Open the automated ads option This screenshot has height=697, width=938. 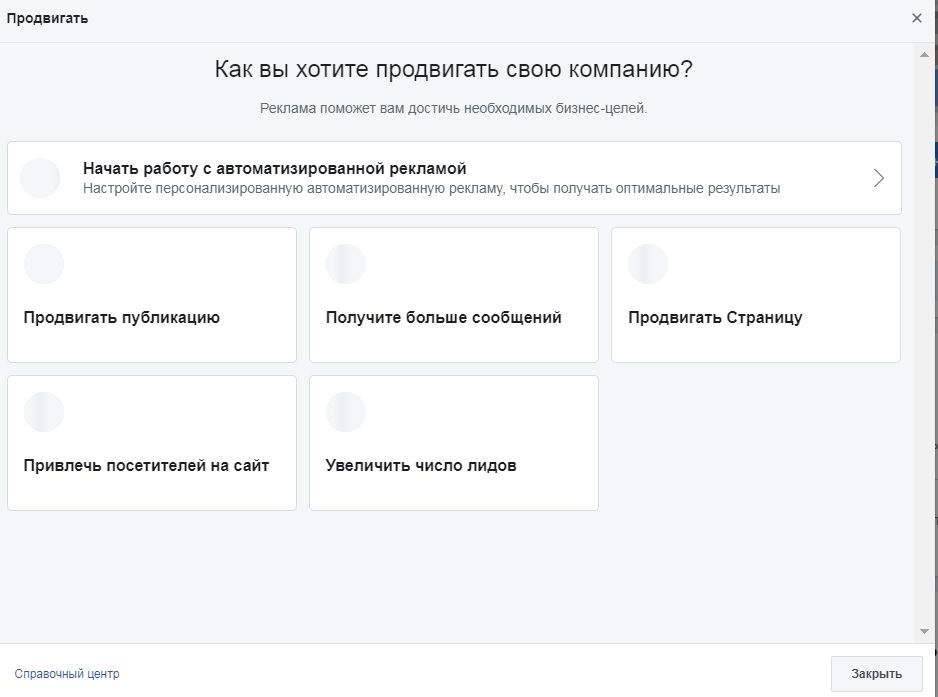click(x=454, y=178)
